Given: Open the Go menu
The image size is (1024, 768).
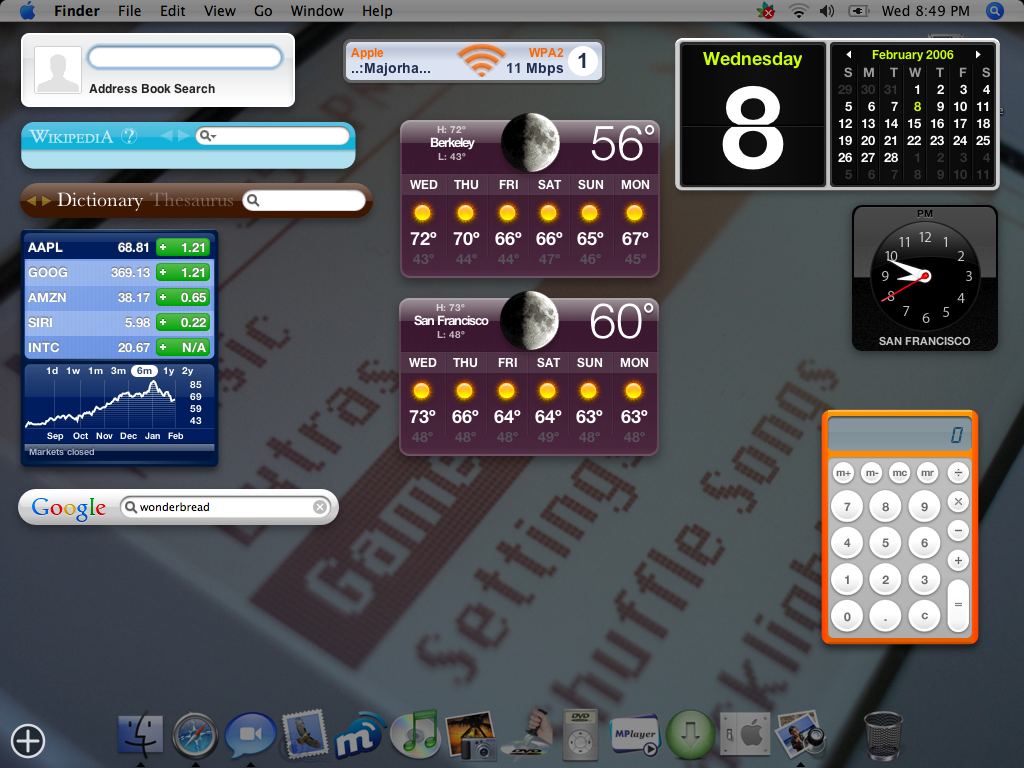Looking at the screenshot, I should pyautogui.click(x=263, y=11).
